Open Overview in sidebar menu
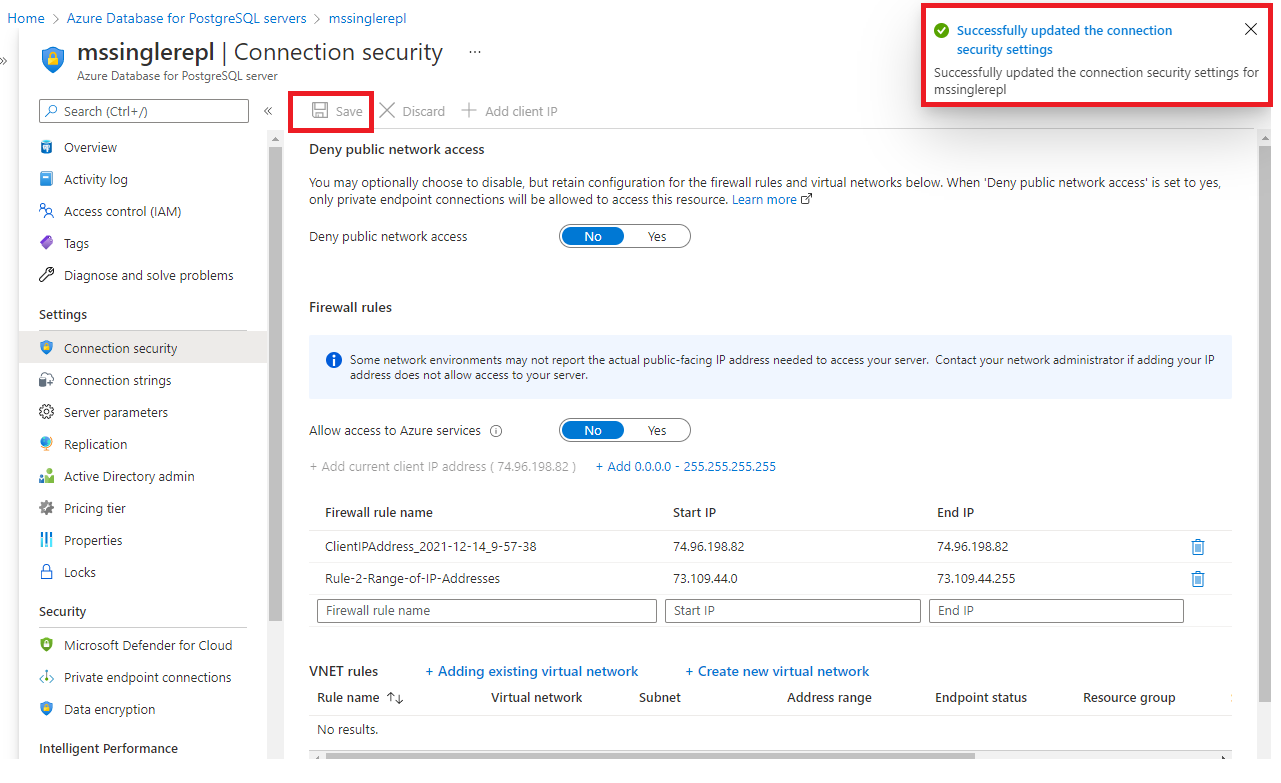Image resolution: width=1281 pixels, height=783 pixels. click(x=90, y=147)
